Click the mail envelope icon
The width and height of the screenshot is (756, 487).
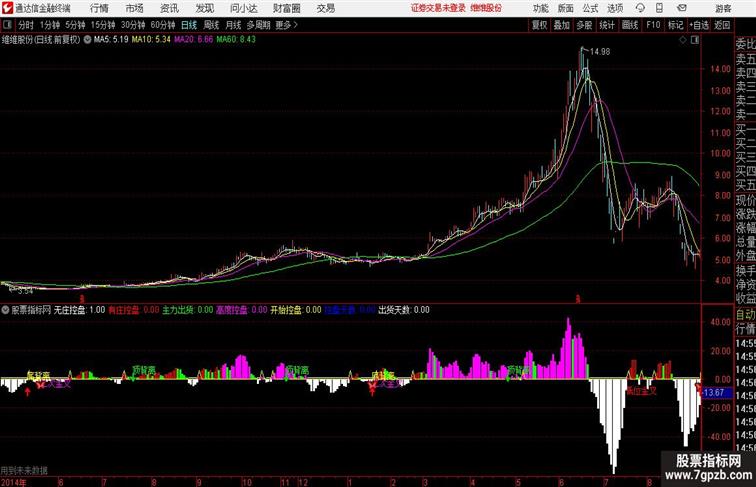[x=681, y=8]
